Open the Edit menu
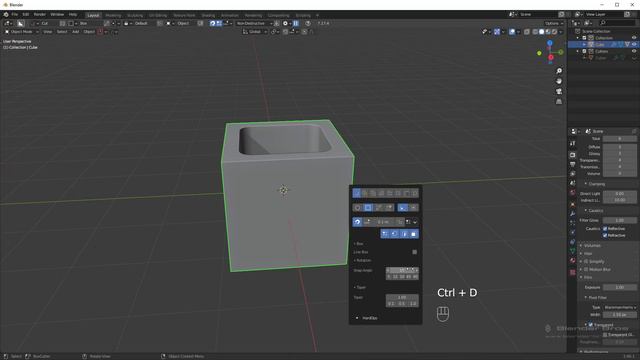Image resolution: width=640 pixels, height=360 pixels. [x=26, y=14]
